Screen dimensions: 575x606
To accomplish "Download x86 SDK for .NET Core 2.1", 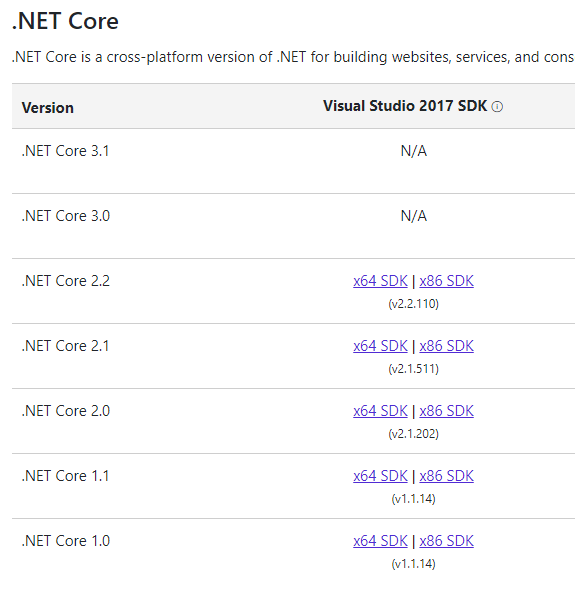I will point(446,346).
